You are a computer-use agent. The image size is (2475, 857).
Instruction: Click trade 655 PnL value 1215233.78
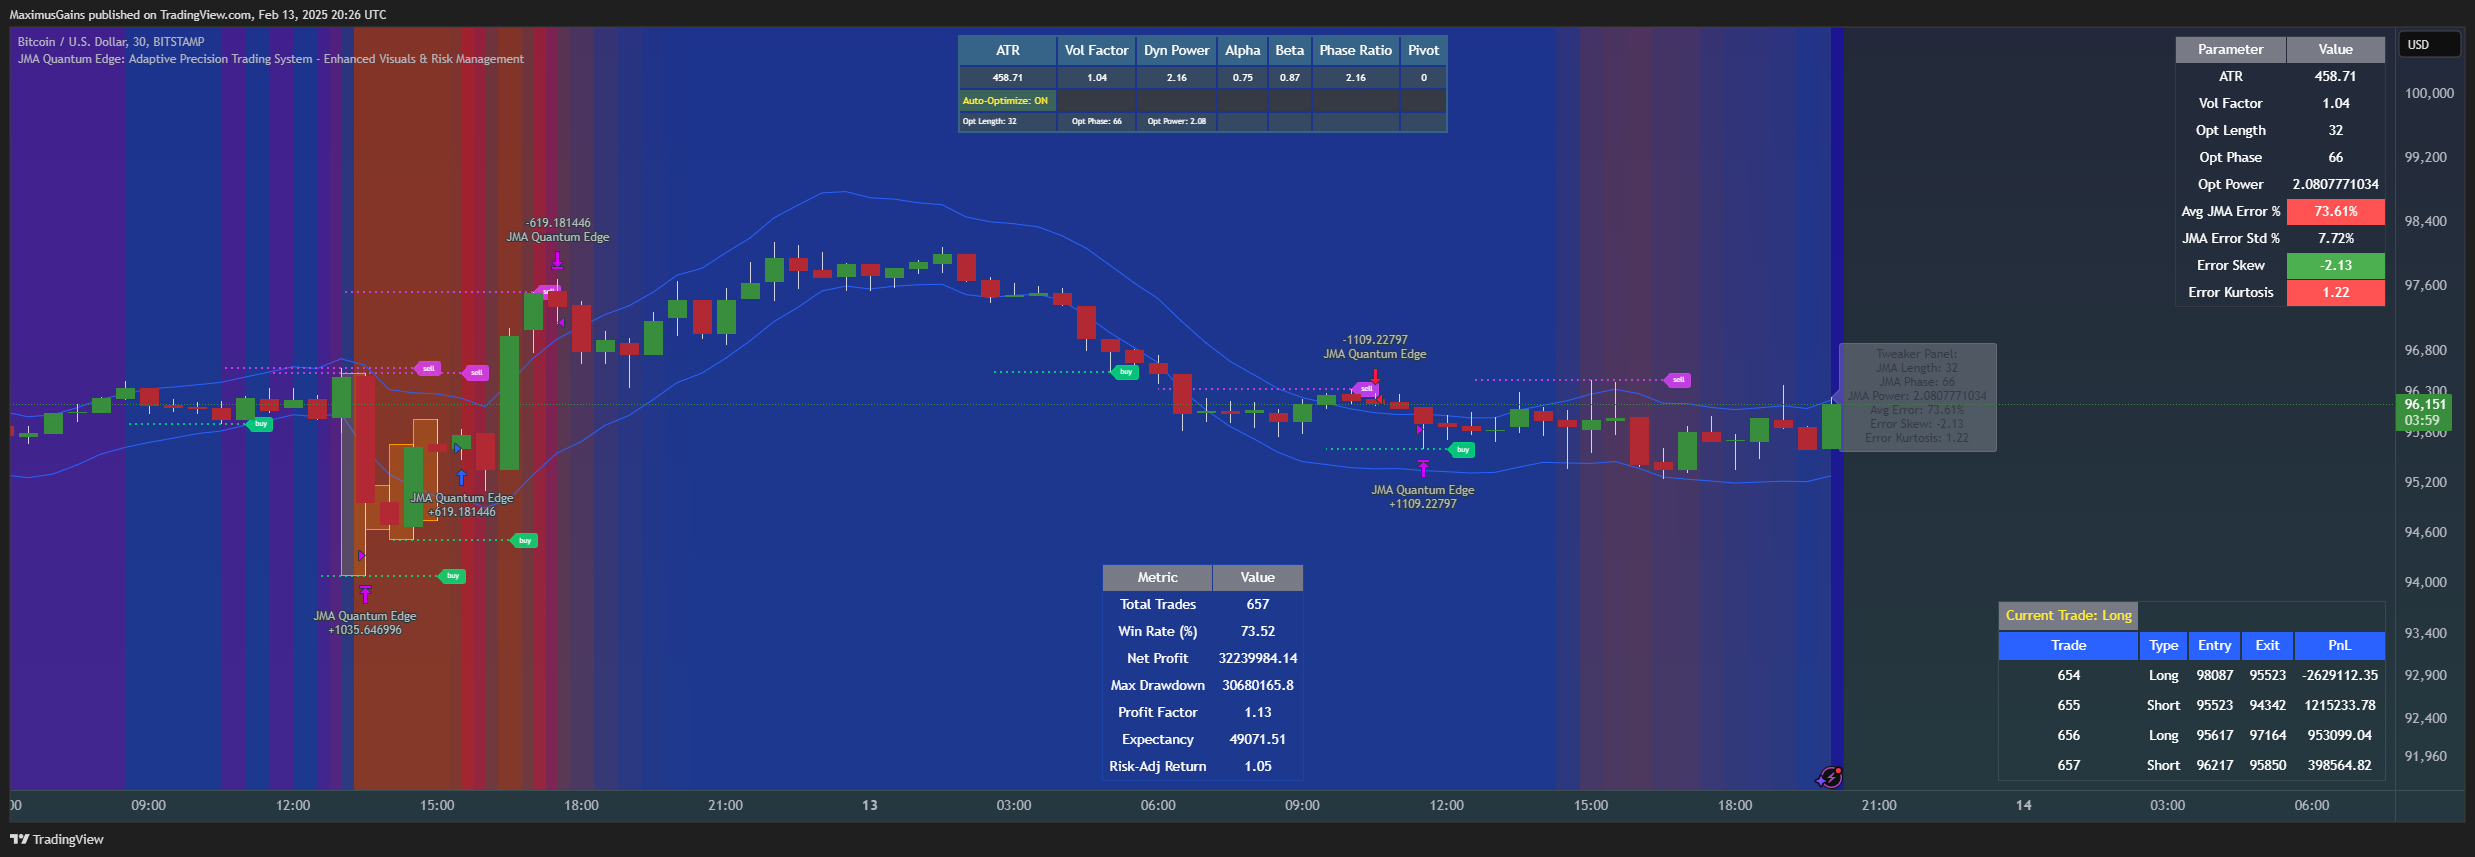click(2340, 706)
